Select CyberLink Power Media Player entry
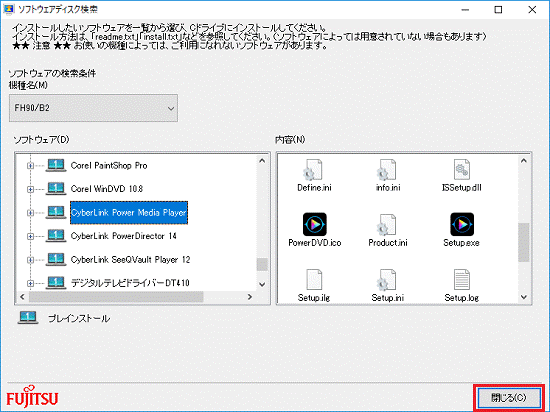550x412 pixels. [x=129, y=212]
